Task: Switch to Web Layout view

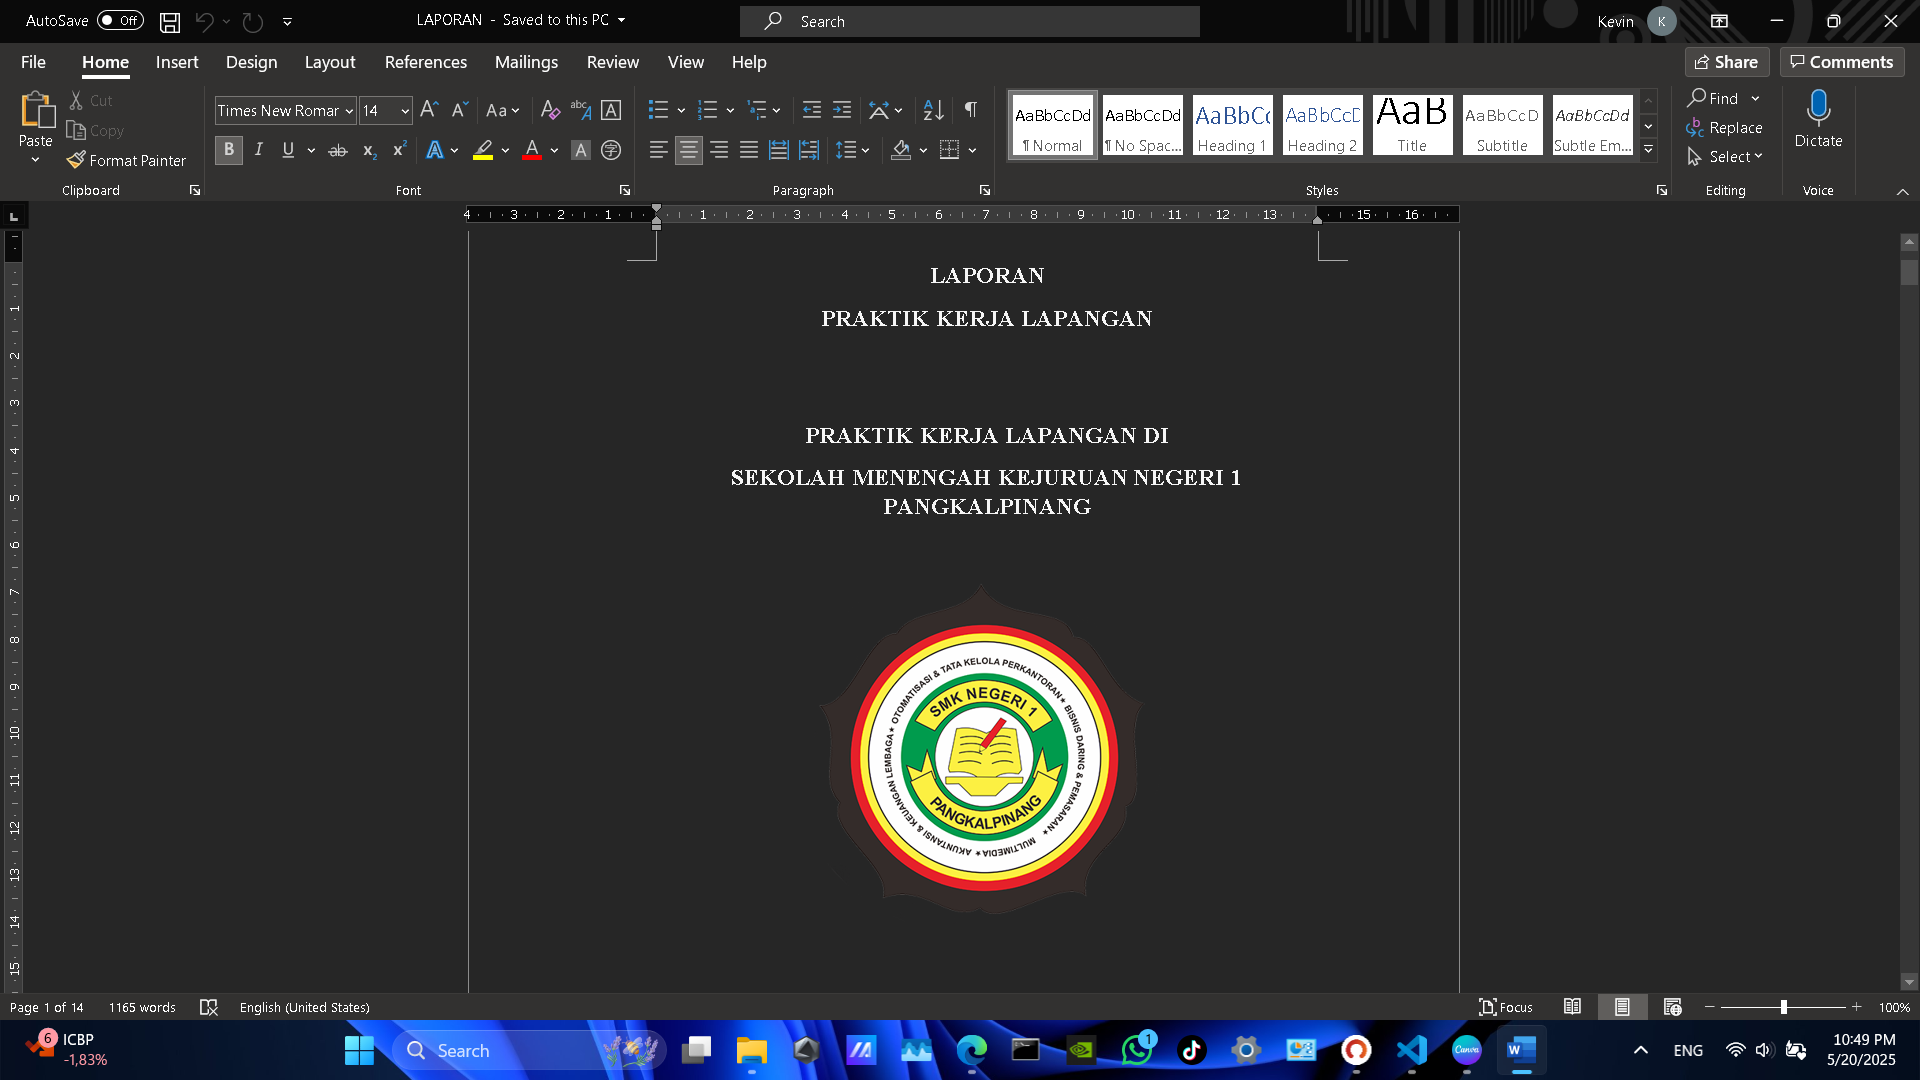Action: click(1672, 1007)
